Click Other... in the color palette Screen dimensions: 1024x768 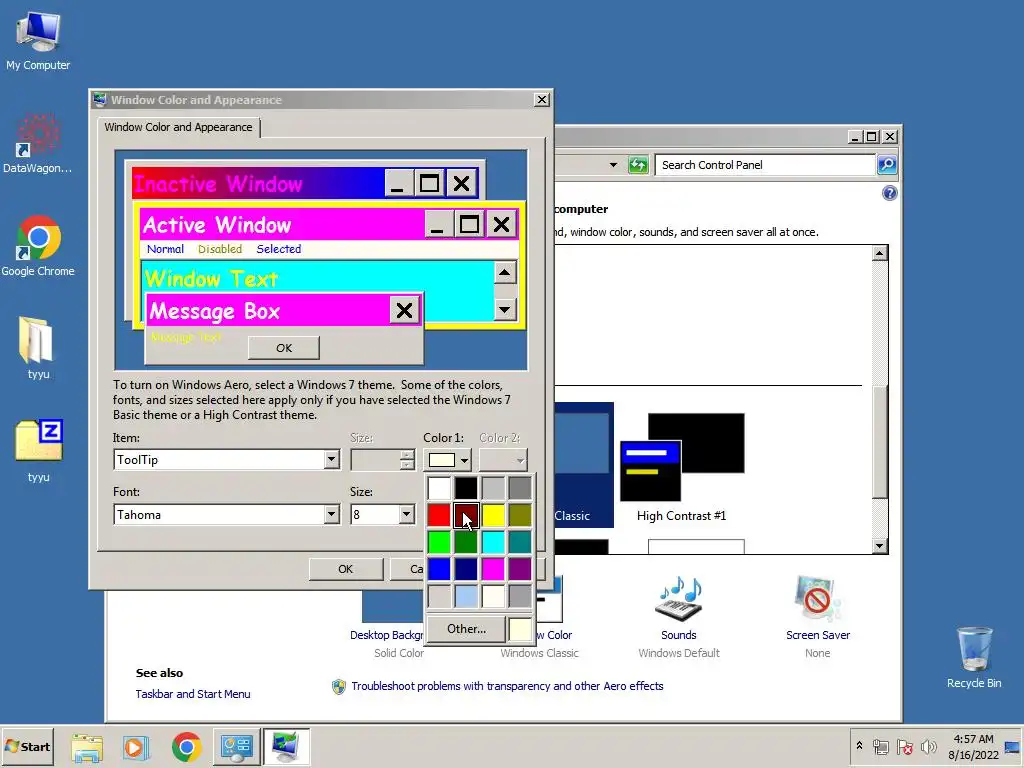pos(466,628)
